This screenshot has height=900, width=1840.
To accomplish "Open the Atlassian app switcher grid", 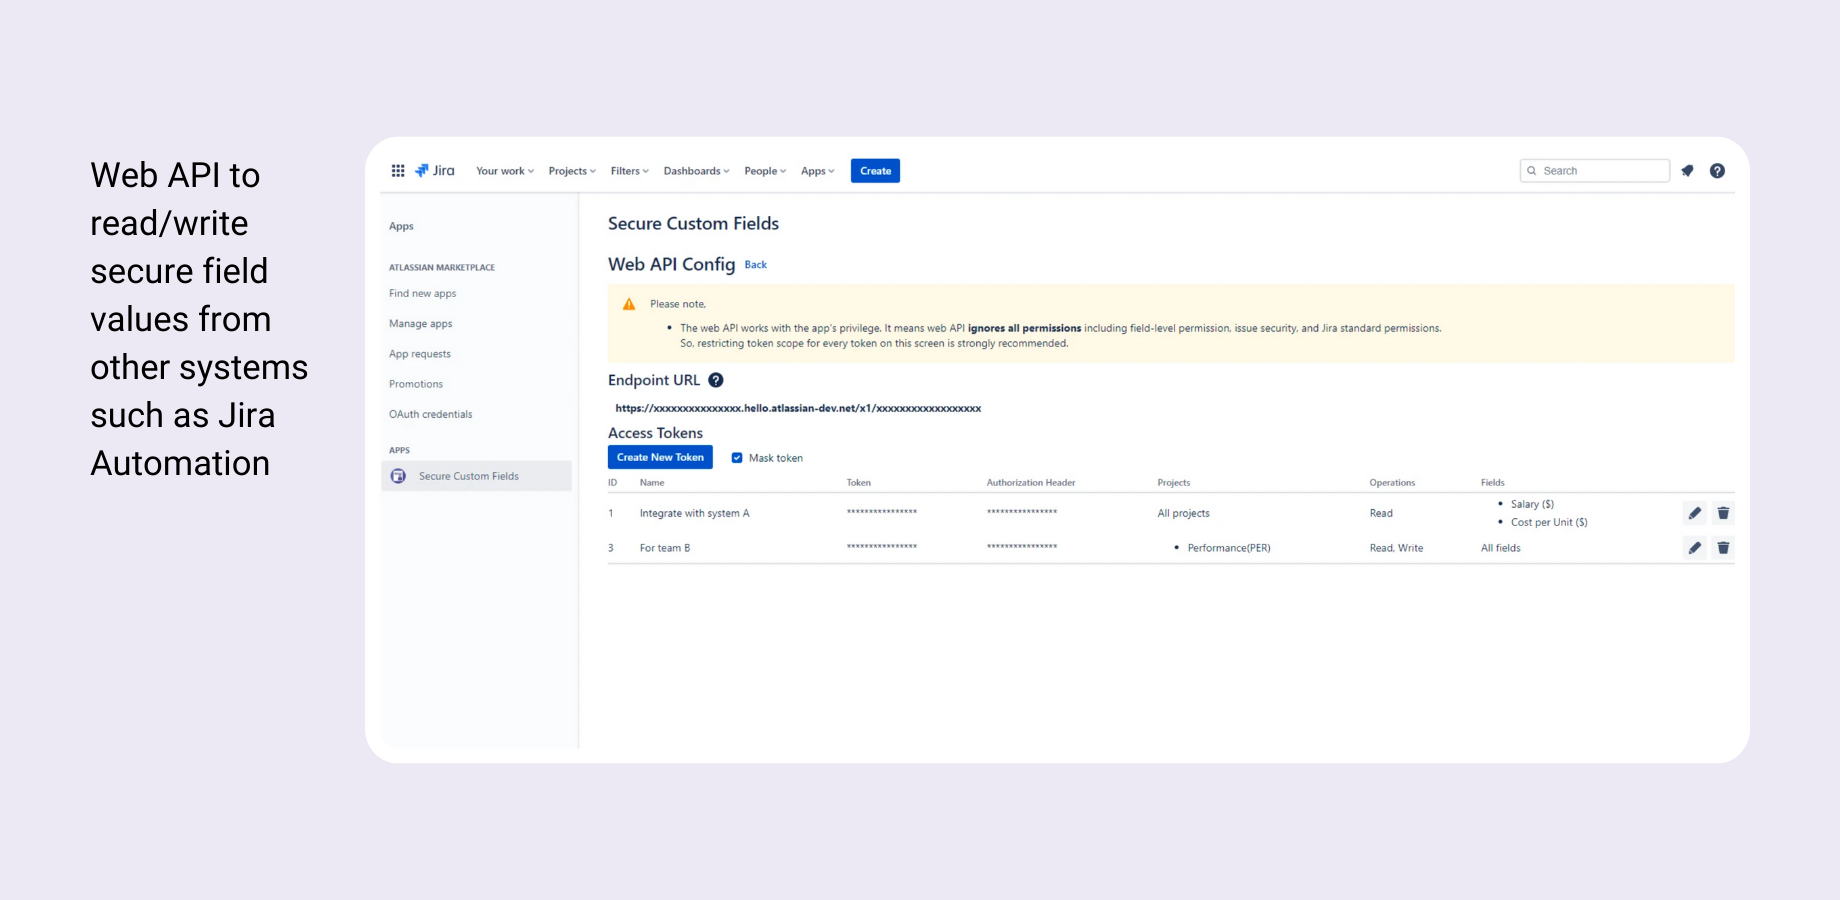I will coord(398,170).
